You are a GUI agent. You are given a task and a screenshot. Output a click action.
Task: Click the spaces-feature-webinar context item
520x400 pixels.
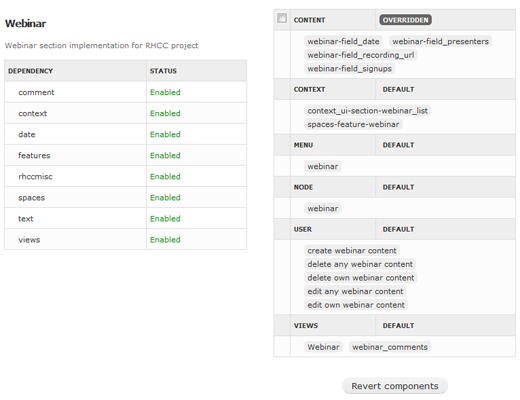pos(353,124)
